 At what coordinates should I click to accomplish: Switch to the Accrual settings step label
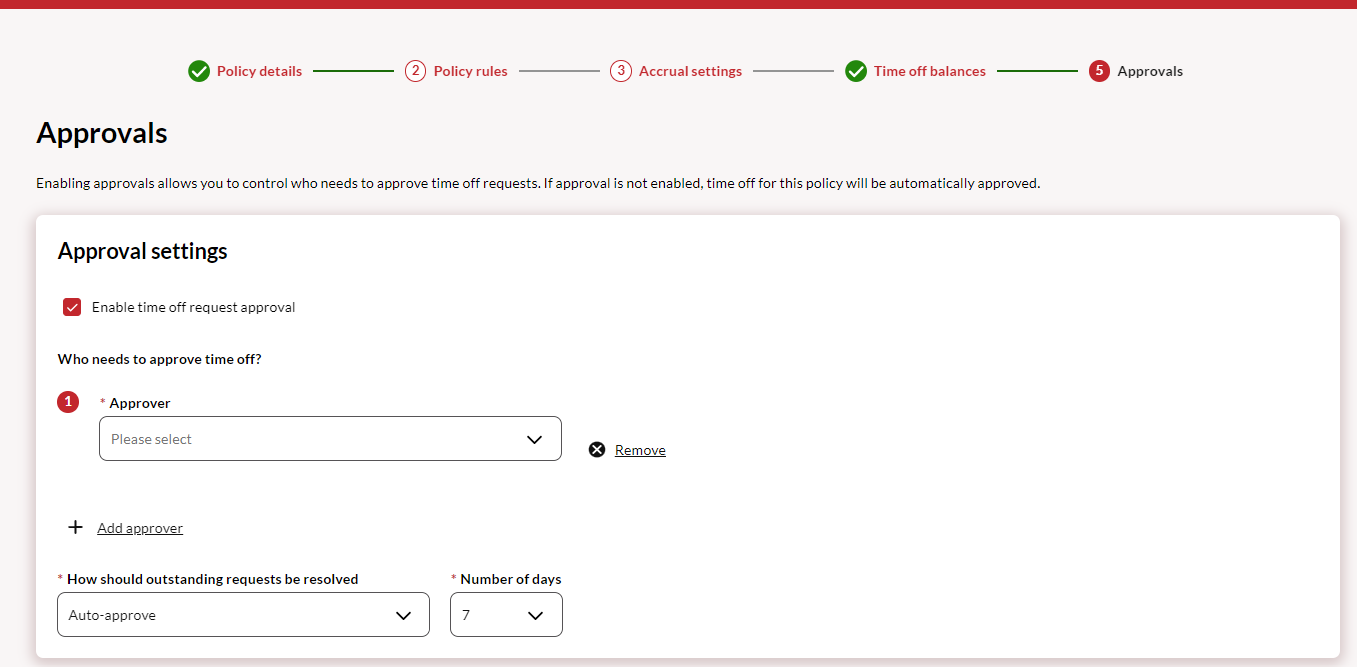(690, 71)
